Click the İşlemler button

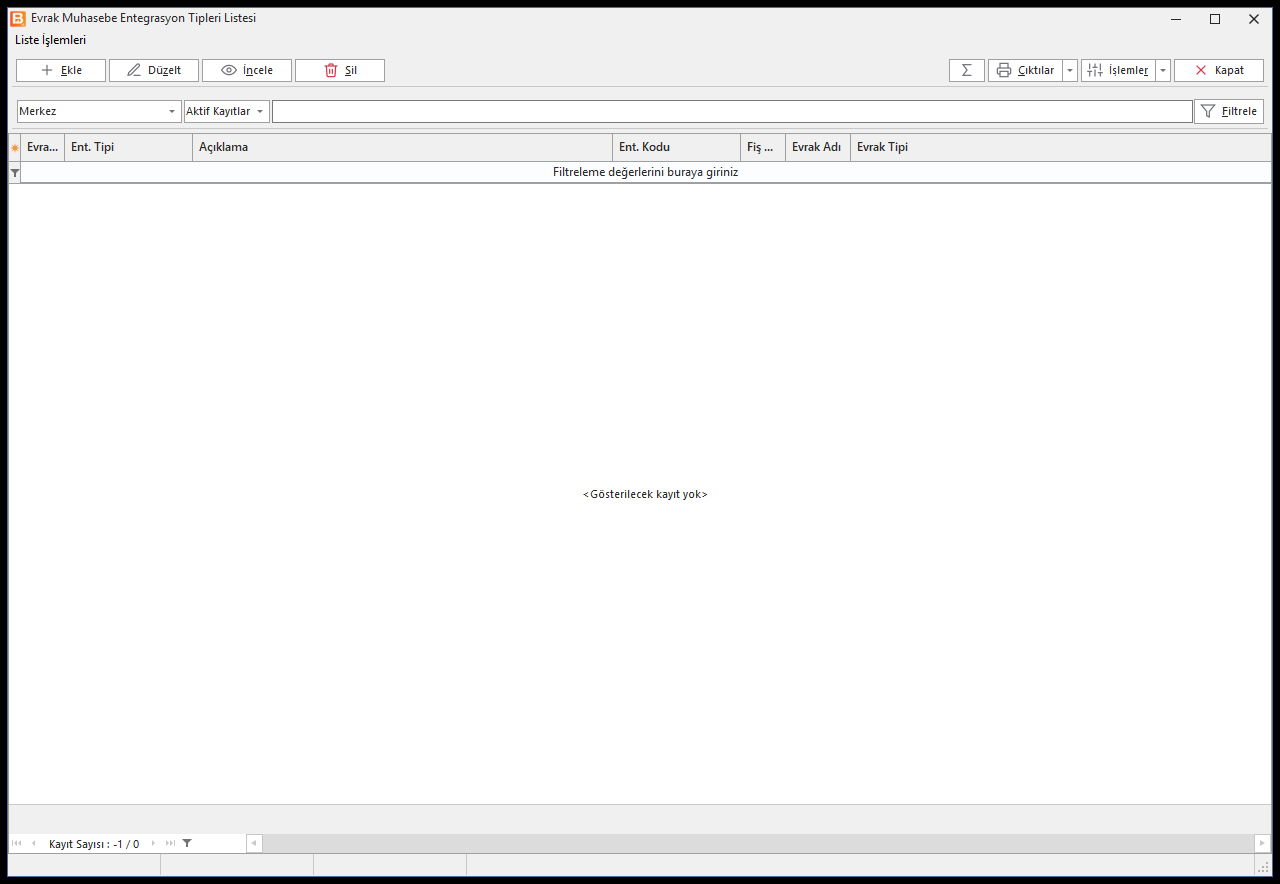tap(1118, 70)
